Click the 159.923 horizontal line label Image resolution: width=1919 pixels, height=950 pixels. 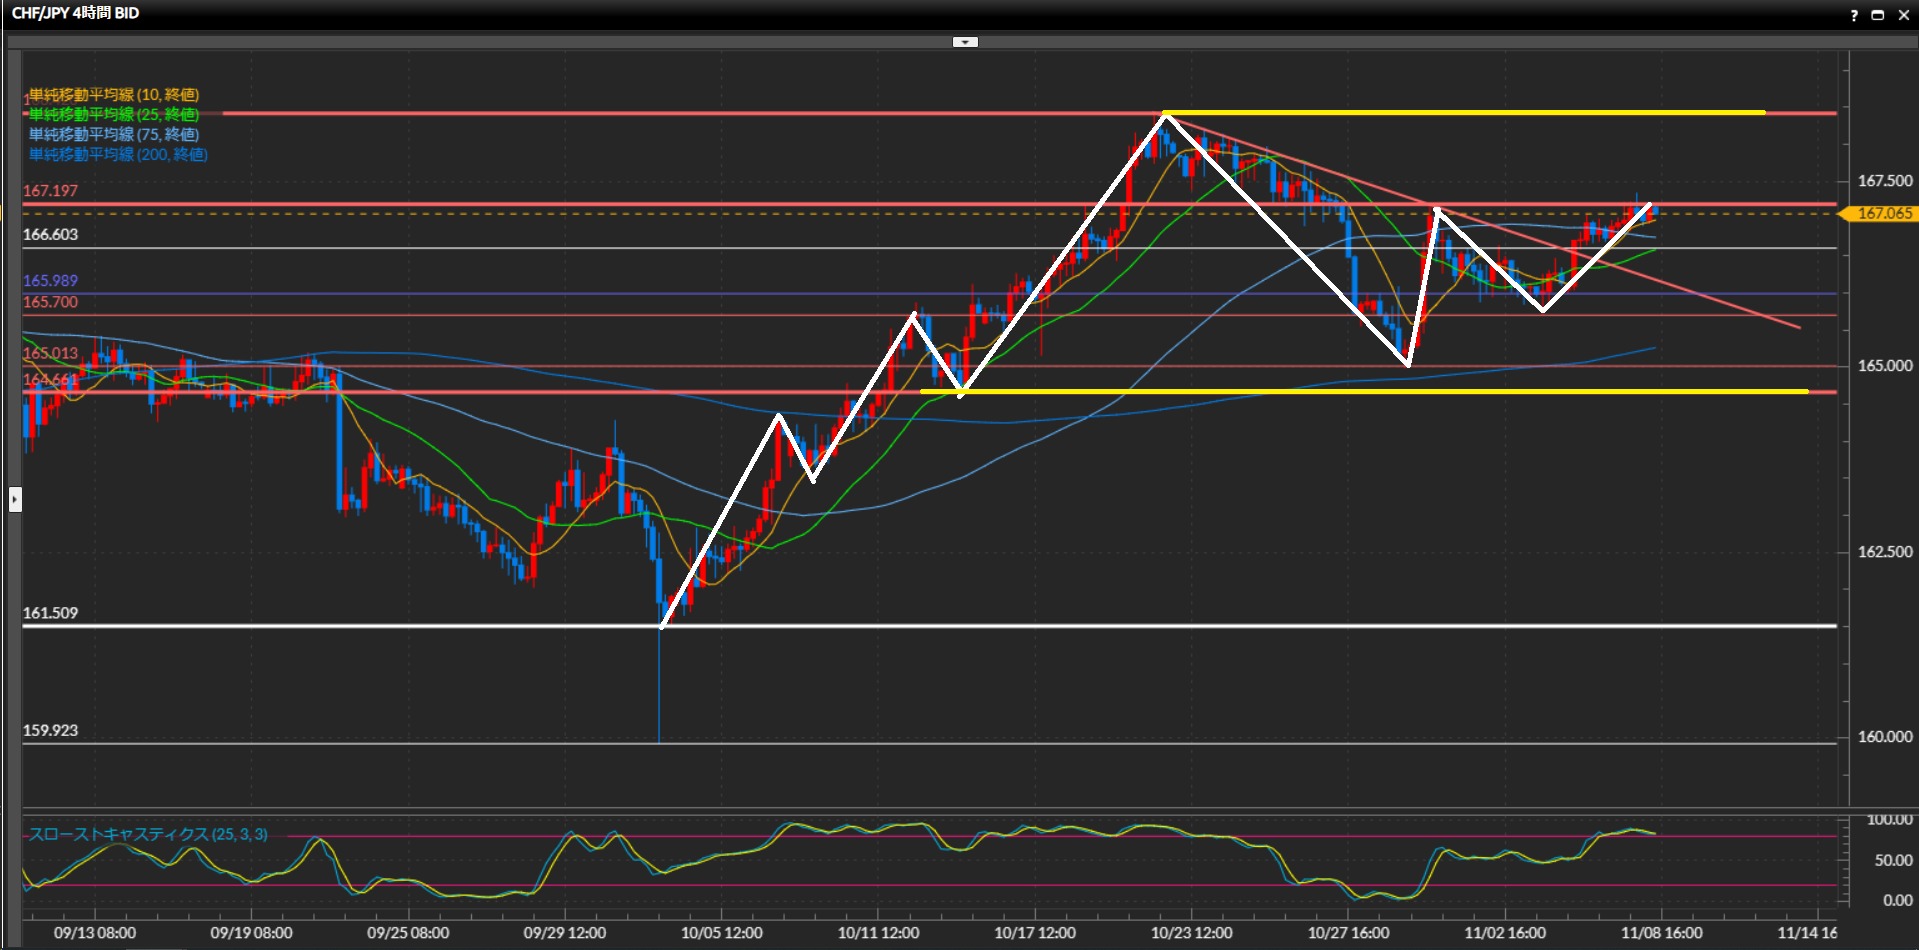[50, 731]
